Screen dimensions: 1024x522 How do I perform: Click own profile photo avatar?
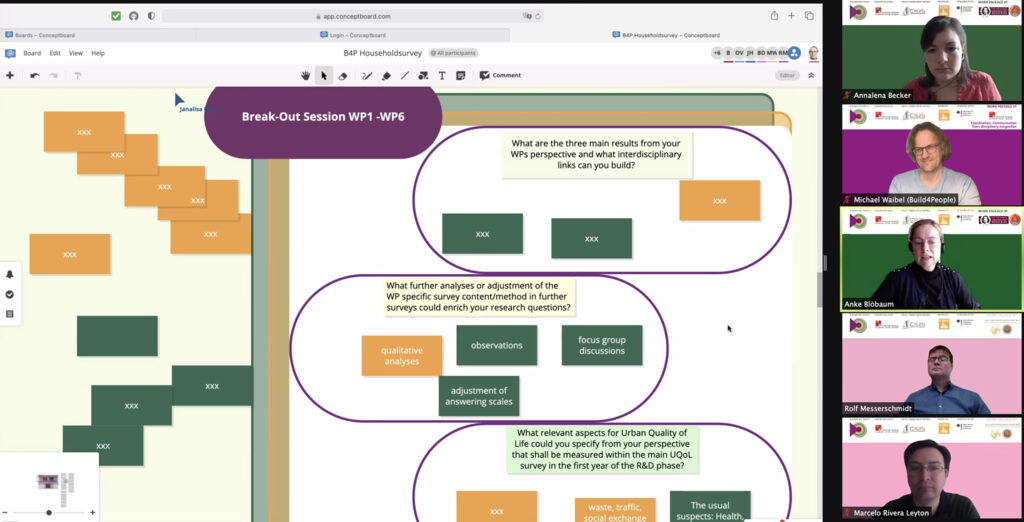(x=813, y=54)
